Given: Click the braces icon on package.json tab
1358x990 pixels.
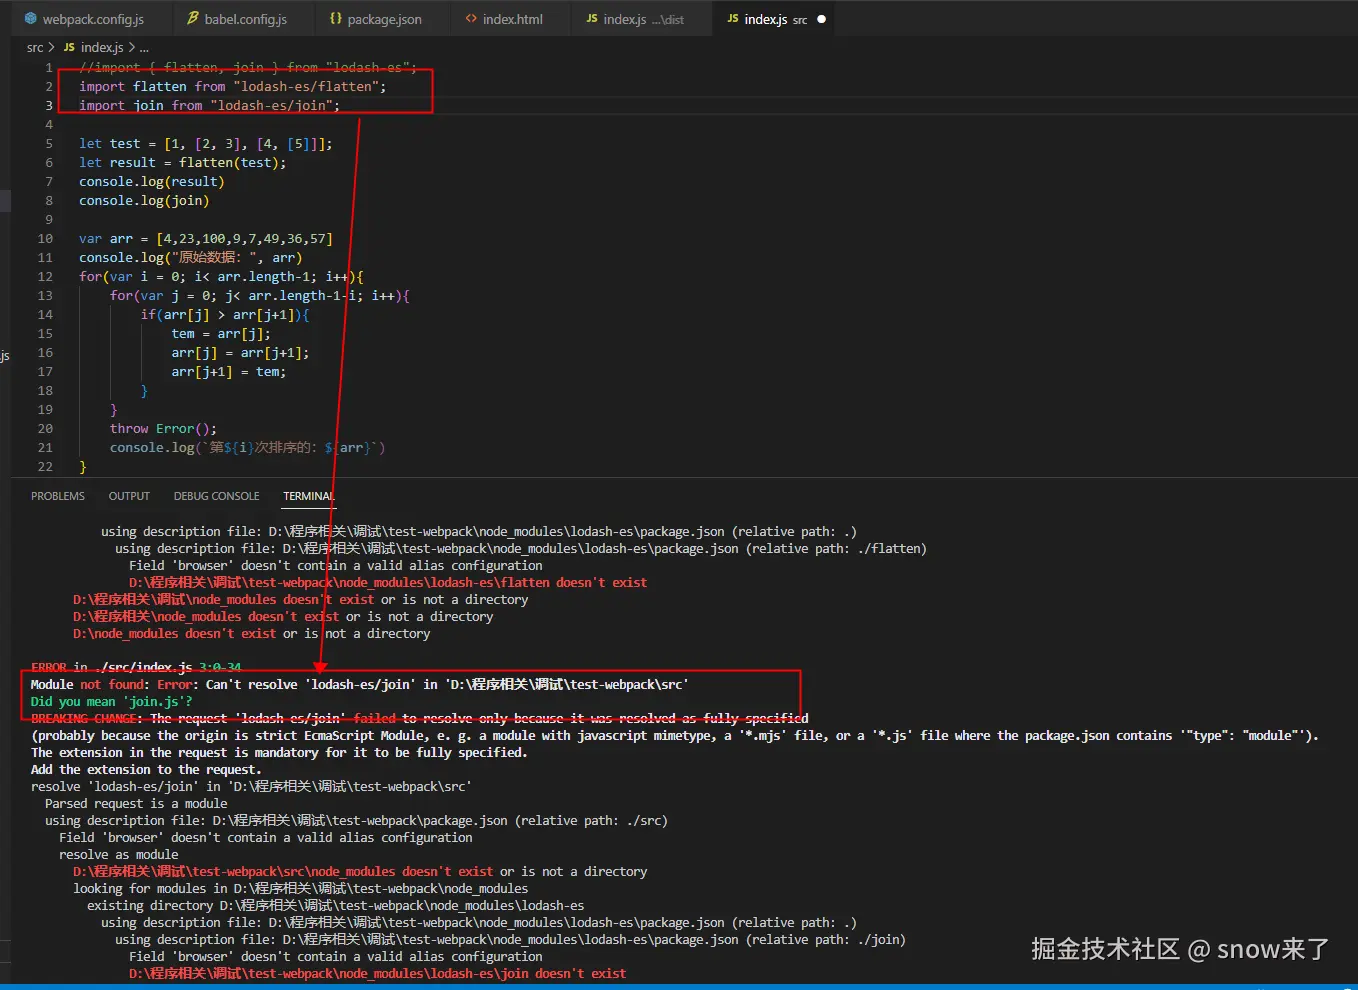Looking at the screenshot, I should pos(336,19).
